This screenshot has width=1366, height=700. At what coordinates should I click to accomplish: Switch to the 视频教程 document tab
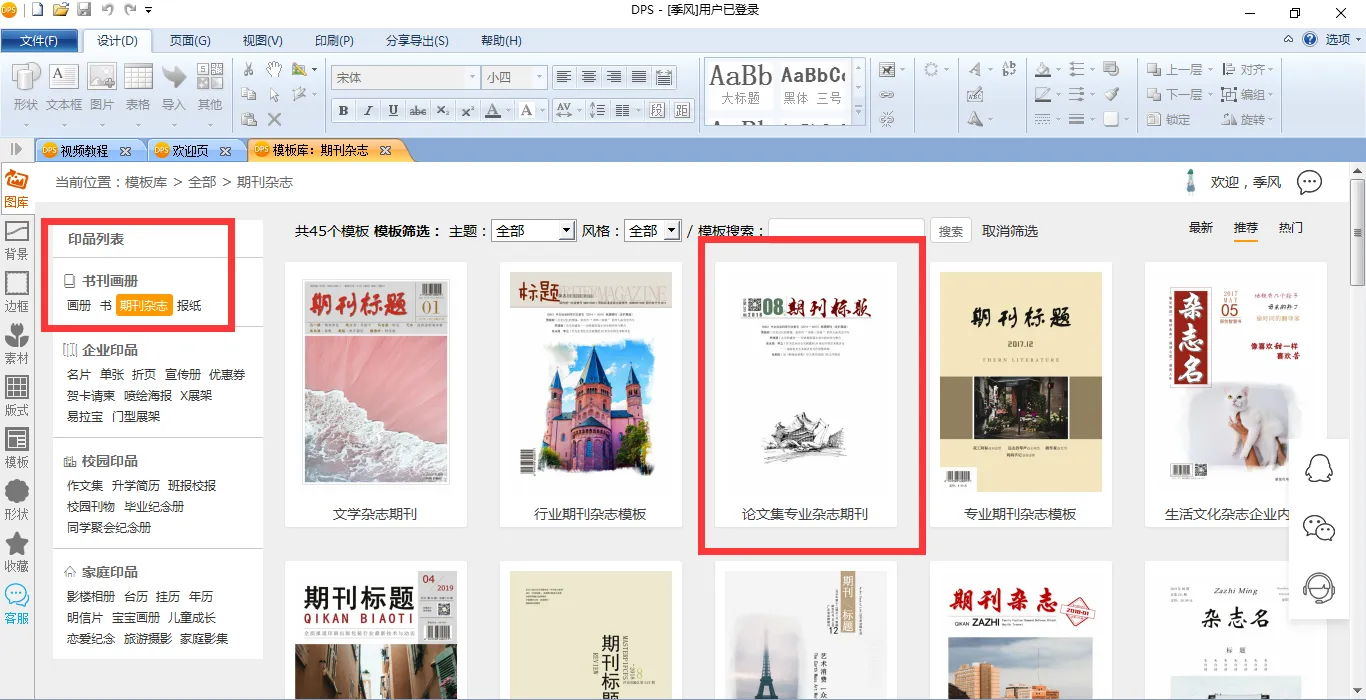click(85, 151)
